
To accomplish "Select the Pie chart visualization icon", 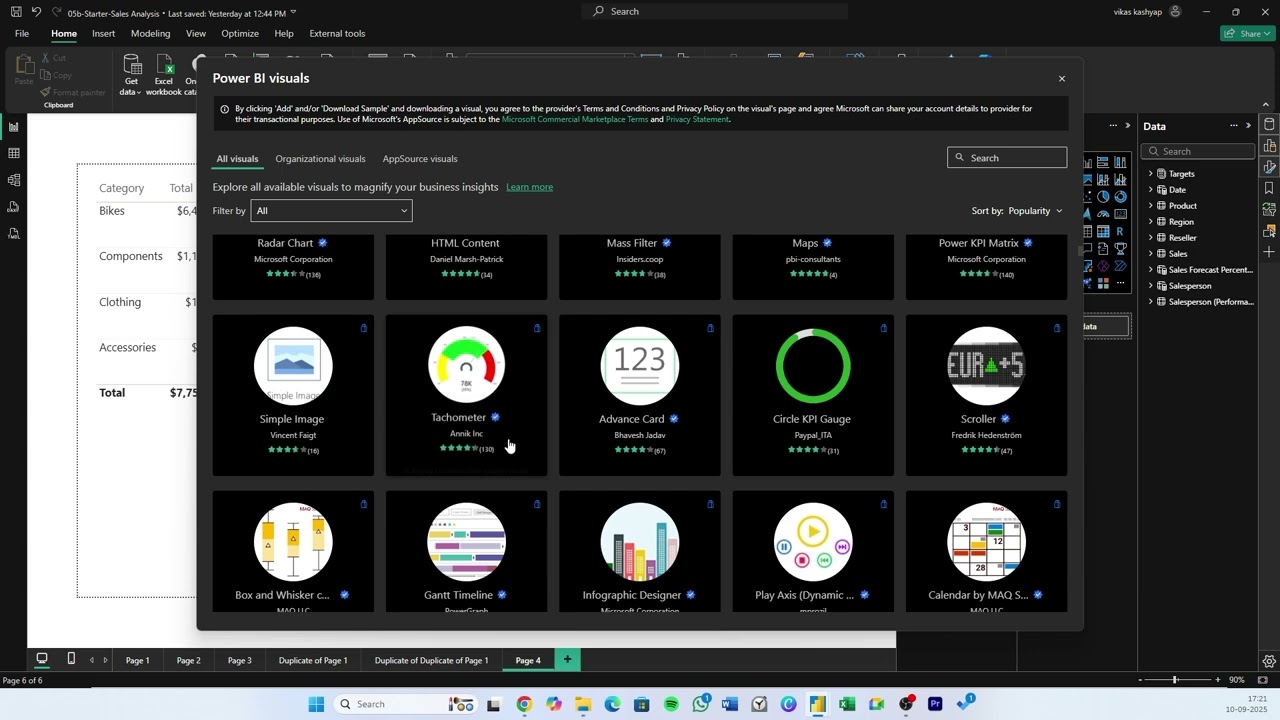I will point(1103,196).
